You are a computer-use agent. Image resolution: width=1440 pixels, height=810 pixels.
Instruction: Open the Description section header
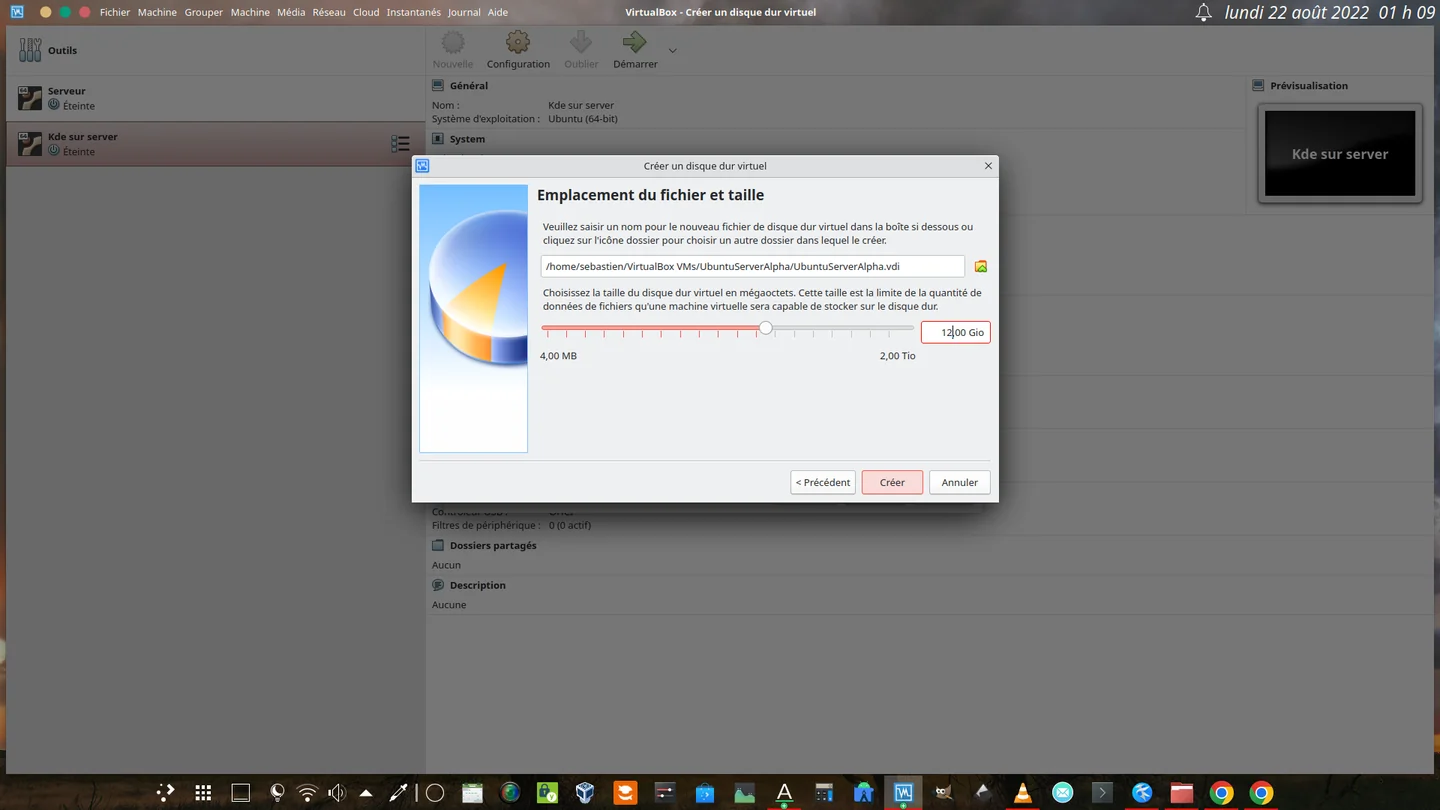click(477, 586)
